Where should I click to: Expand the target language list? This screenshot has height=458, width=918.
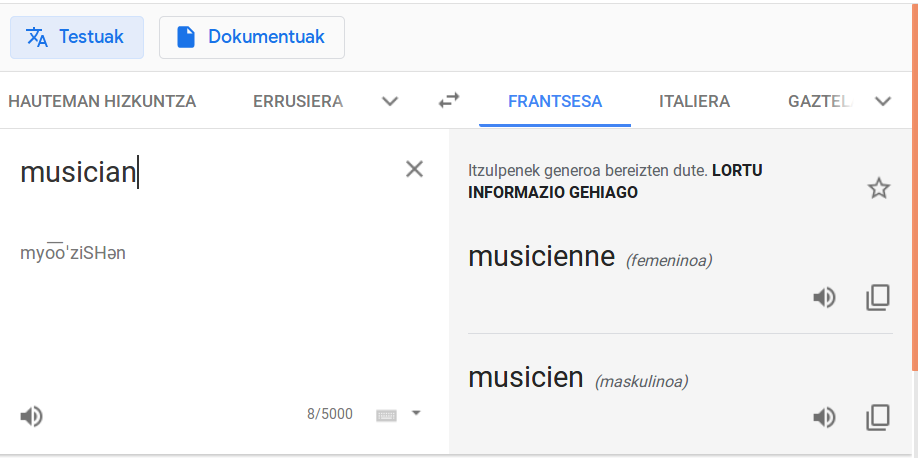pyautogui.click(x=883, y=101)
